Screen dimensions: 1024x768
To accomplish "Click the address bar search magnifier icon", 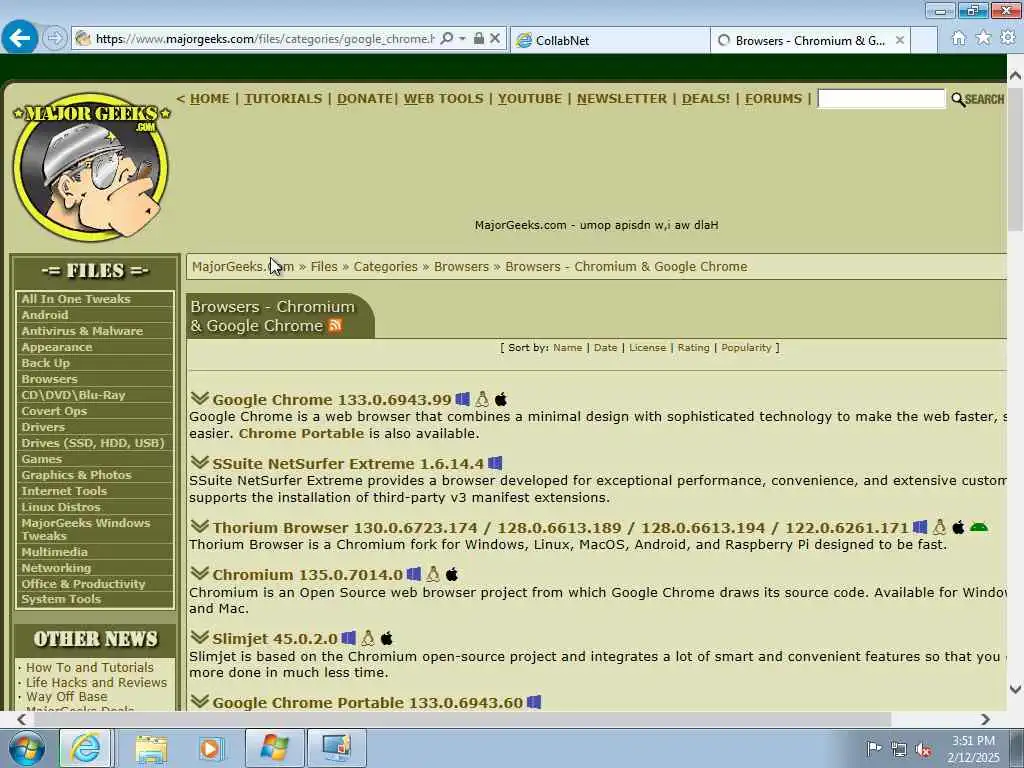I will [x=447, y=39].
